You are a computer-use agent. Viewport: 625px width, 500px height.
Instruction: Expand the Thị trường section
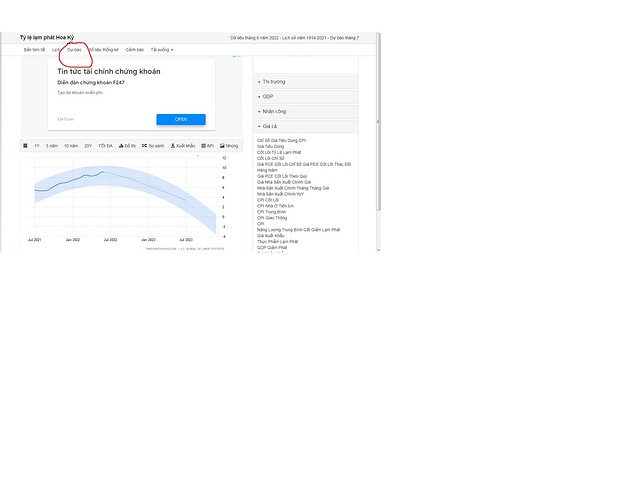click(273, 82)
